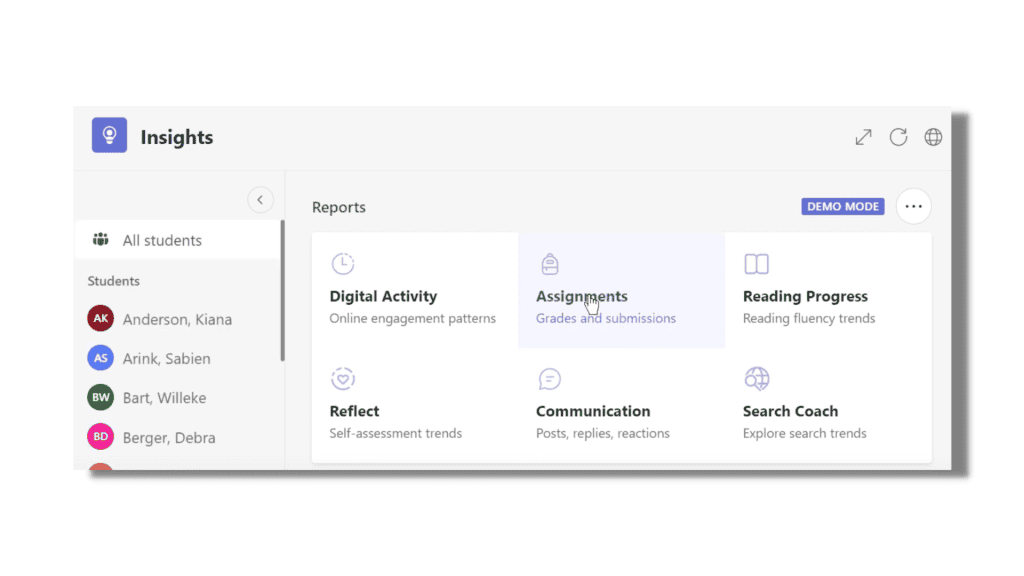Viewport: 1024px width, 576px height.
Task: Click the Grades and submissions text
Action: [x=606, y=318]
